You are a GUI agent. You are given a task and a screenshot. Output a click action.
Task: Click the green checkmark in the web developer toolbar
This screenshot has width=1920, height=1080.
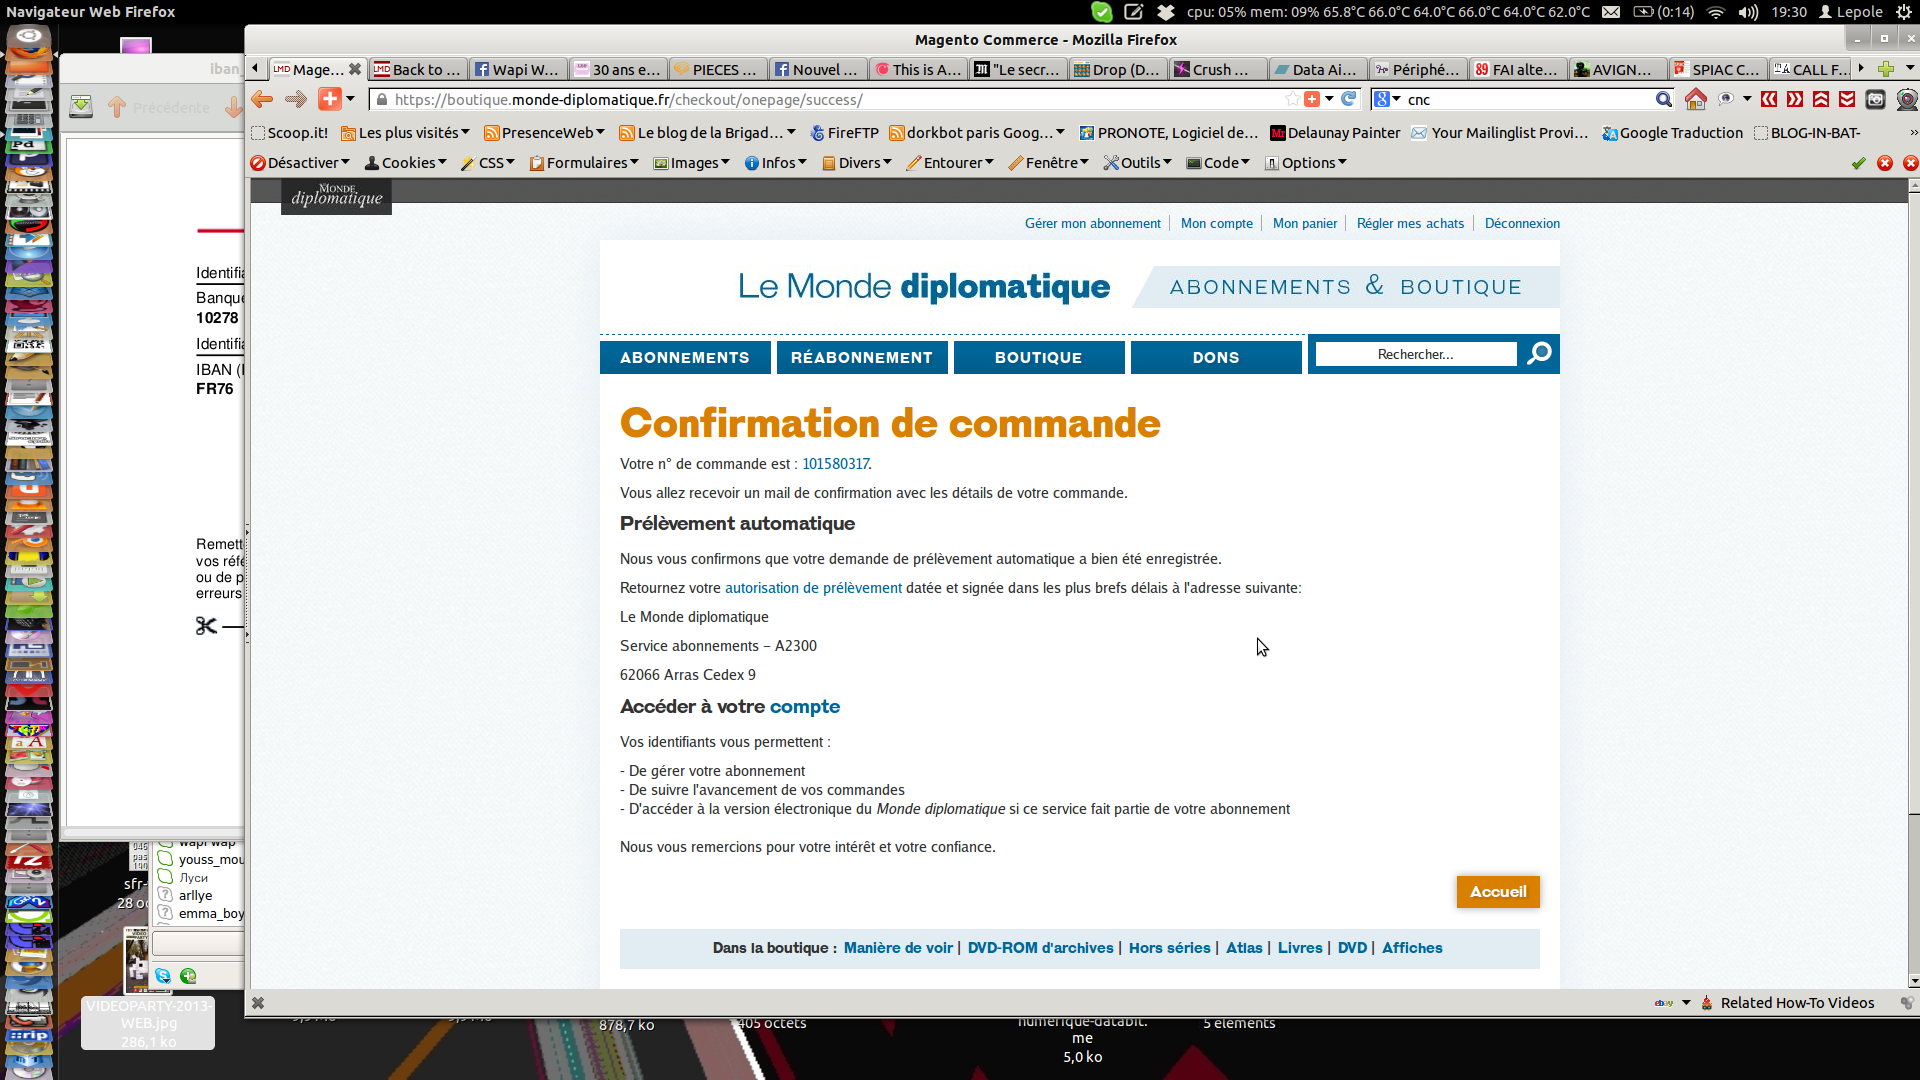(1858, 163)
